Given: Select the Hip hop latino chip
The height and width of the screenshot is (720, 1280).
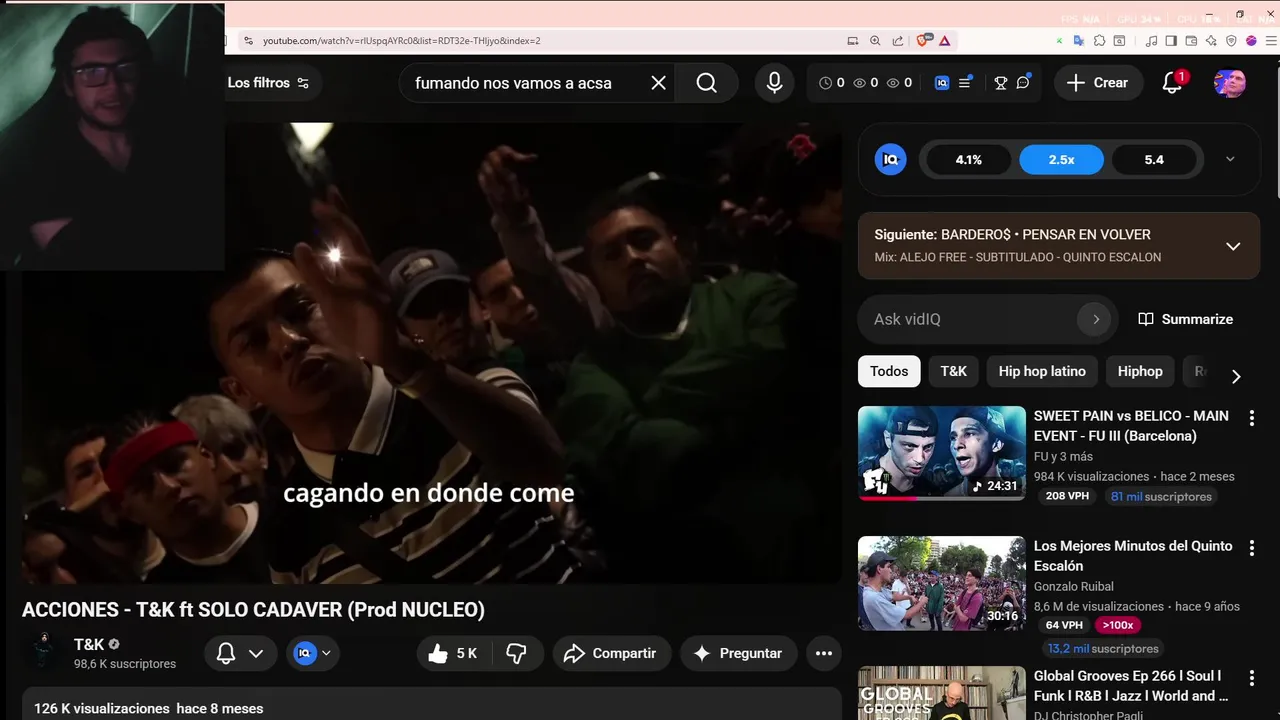Looking at the screenshot, I should click(1042, 371).
